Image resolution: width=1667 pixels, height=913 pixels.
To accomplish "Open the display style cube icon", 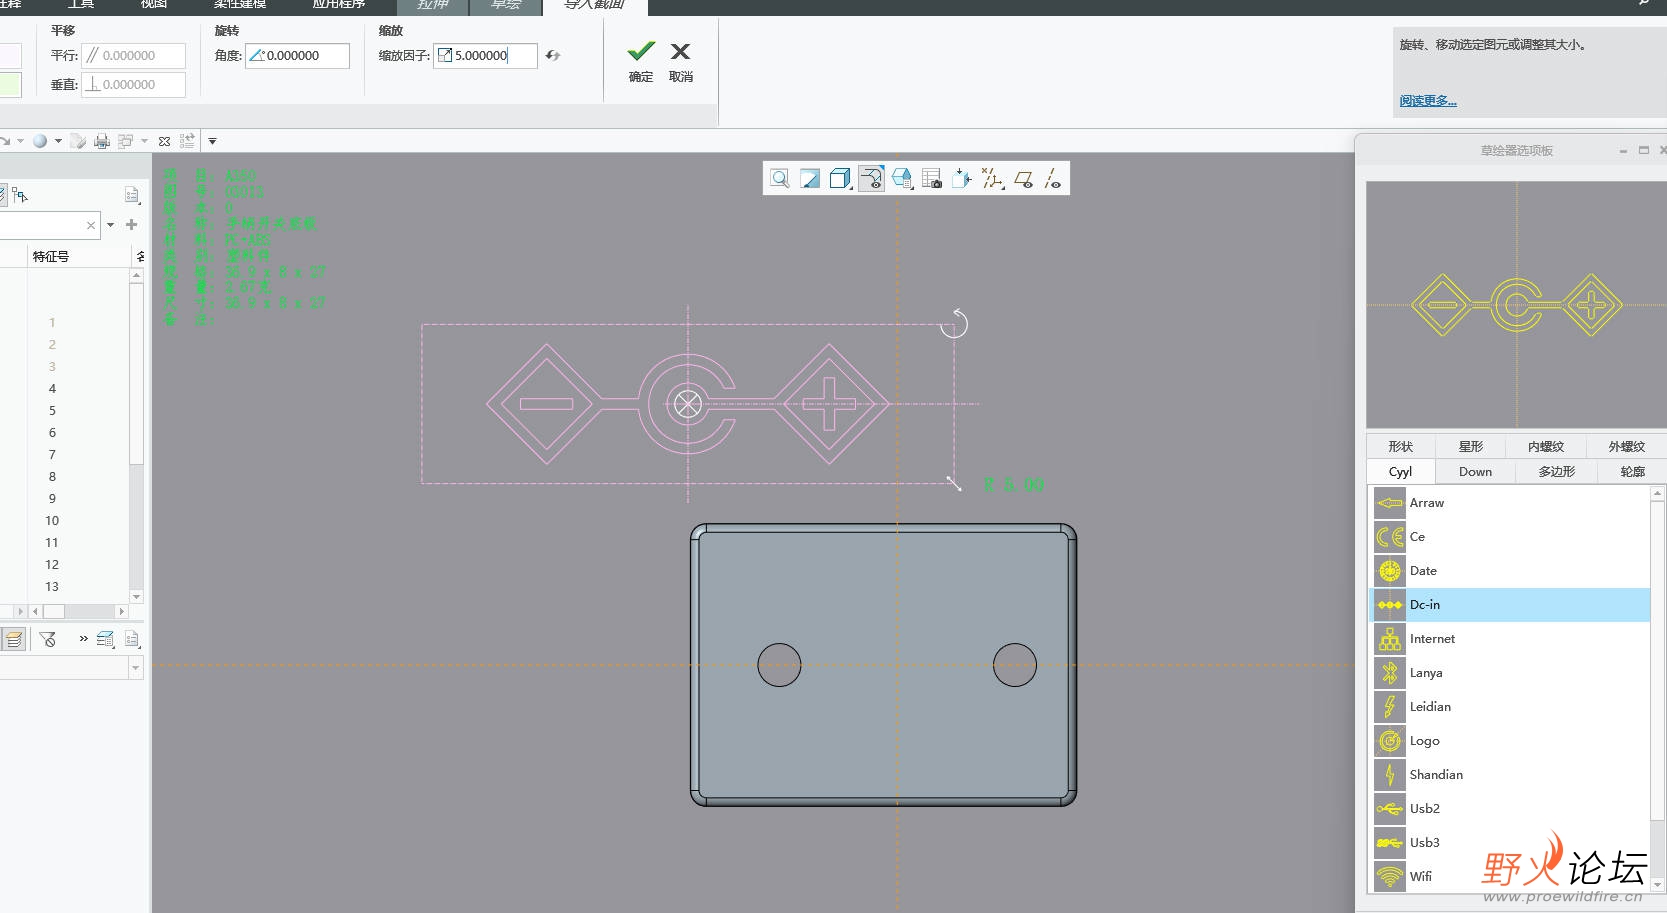I will pyautogui.click(x=841, y=179).
